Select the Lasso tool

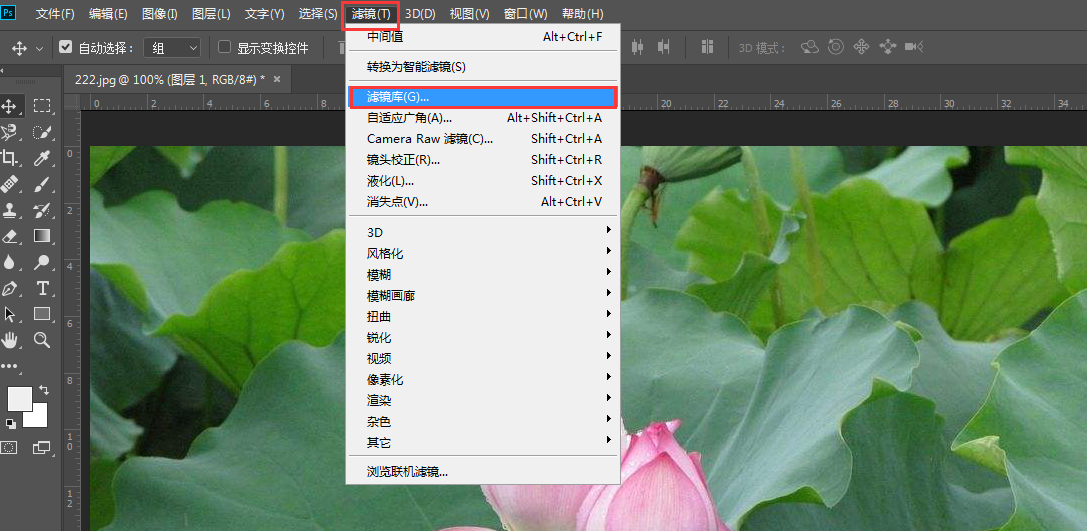pyautogui.click(x=10, y=132)
